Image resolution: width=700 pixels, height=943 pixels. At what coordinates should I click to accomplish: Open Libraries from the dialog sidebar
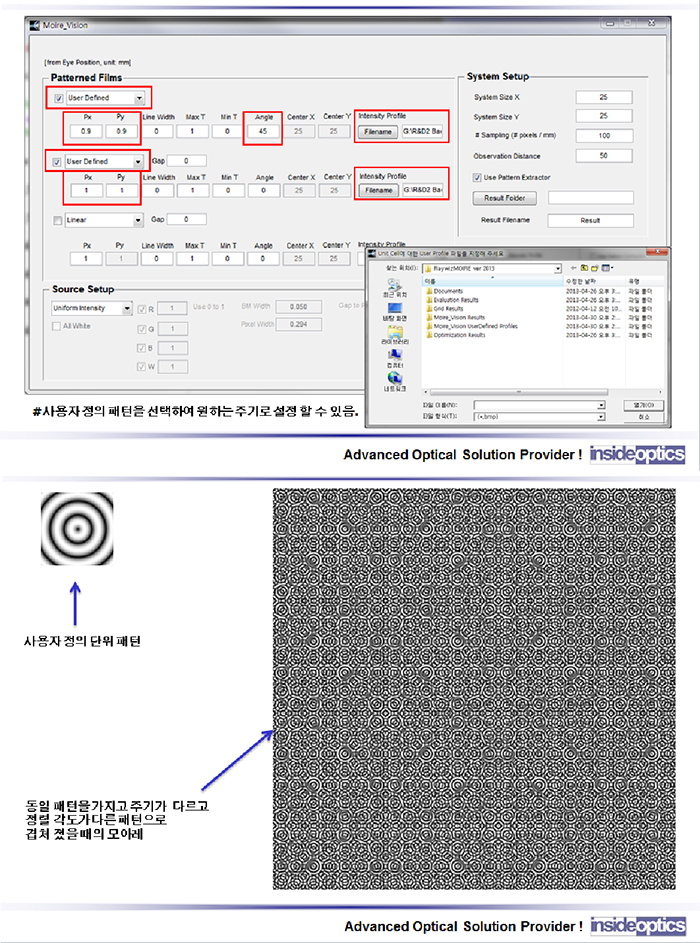394,339
